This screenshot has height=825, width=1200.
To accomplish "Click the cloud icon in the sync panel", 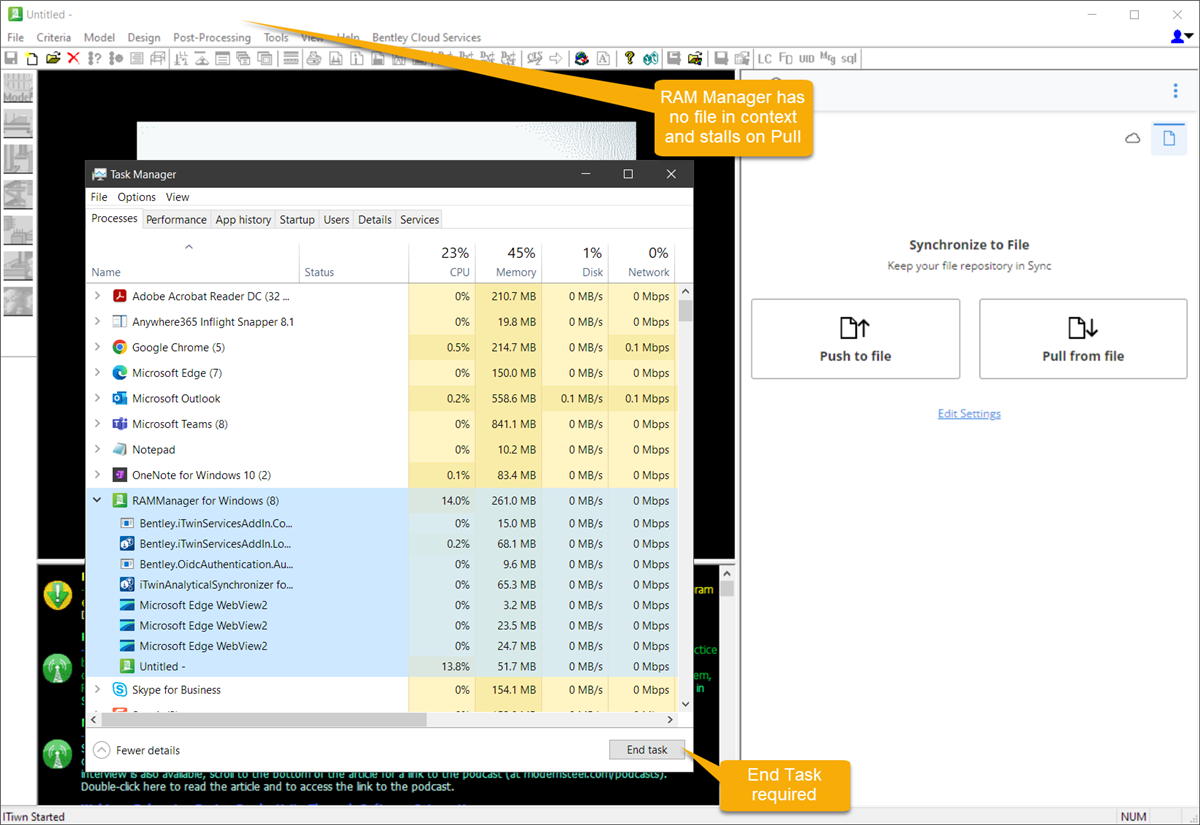I will click(x=1133, y=138).
